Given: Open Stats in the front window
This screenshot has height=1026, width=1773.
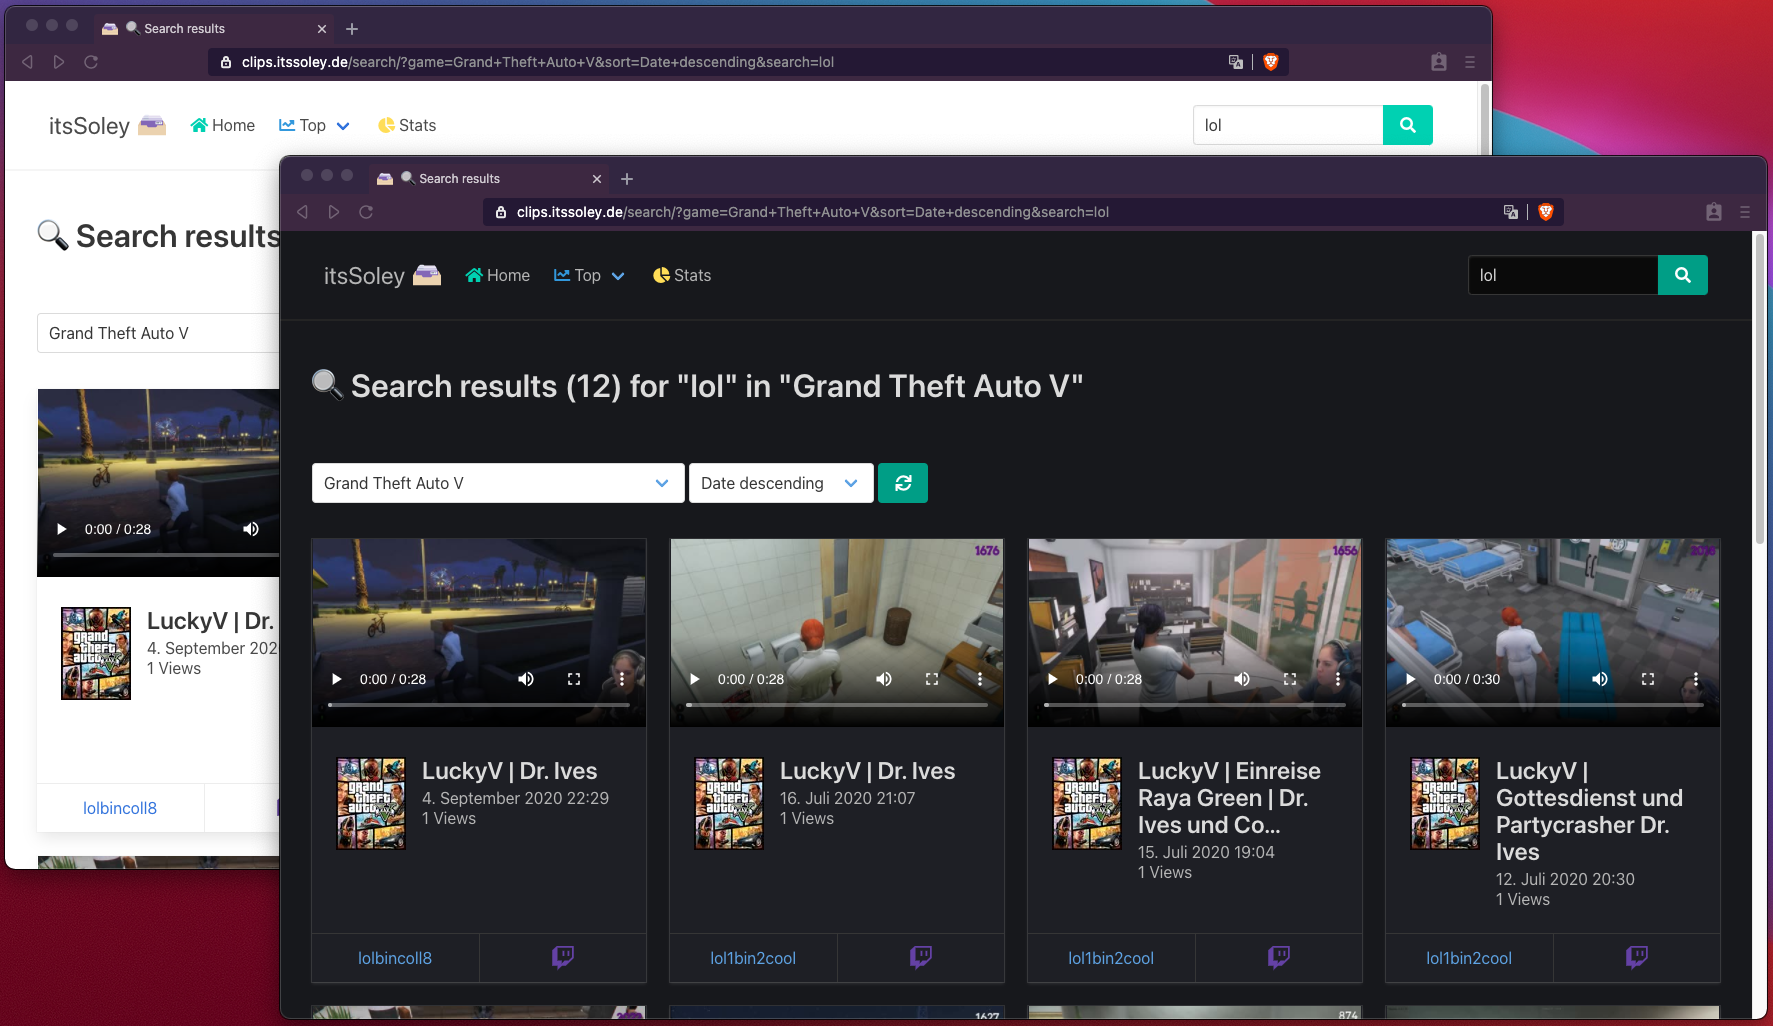Looking at the screenshot, I should point(682,275).
